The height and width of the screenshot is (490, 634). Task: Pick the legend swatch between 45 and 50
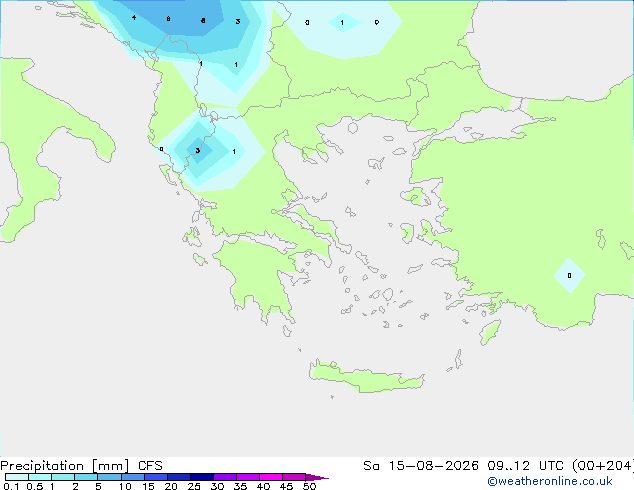coord(294,477)
